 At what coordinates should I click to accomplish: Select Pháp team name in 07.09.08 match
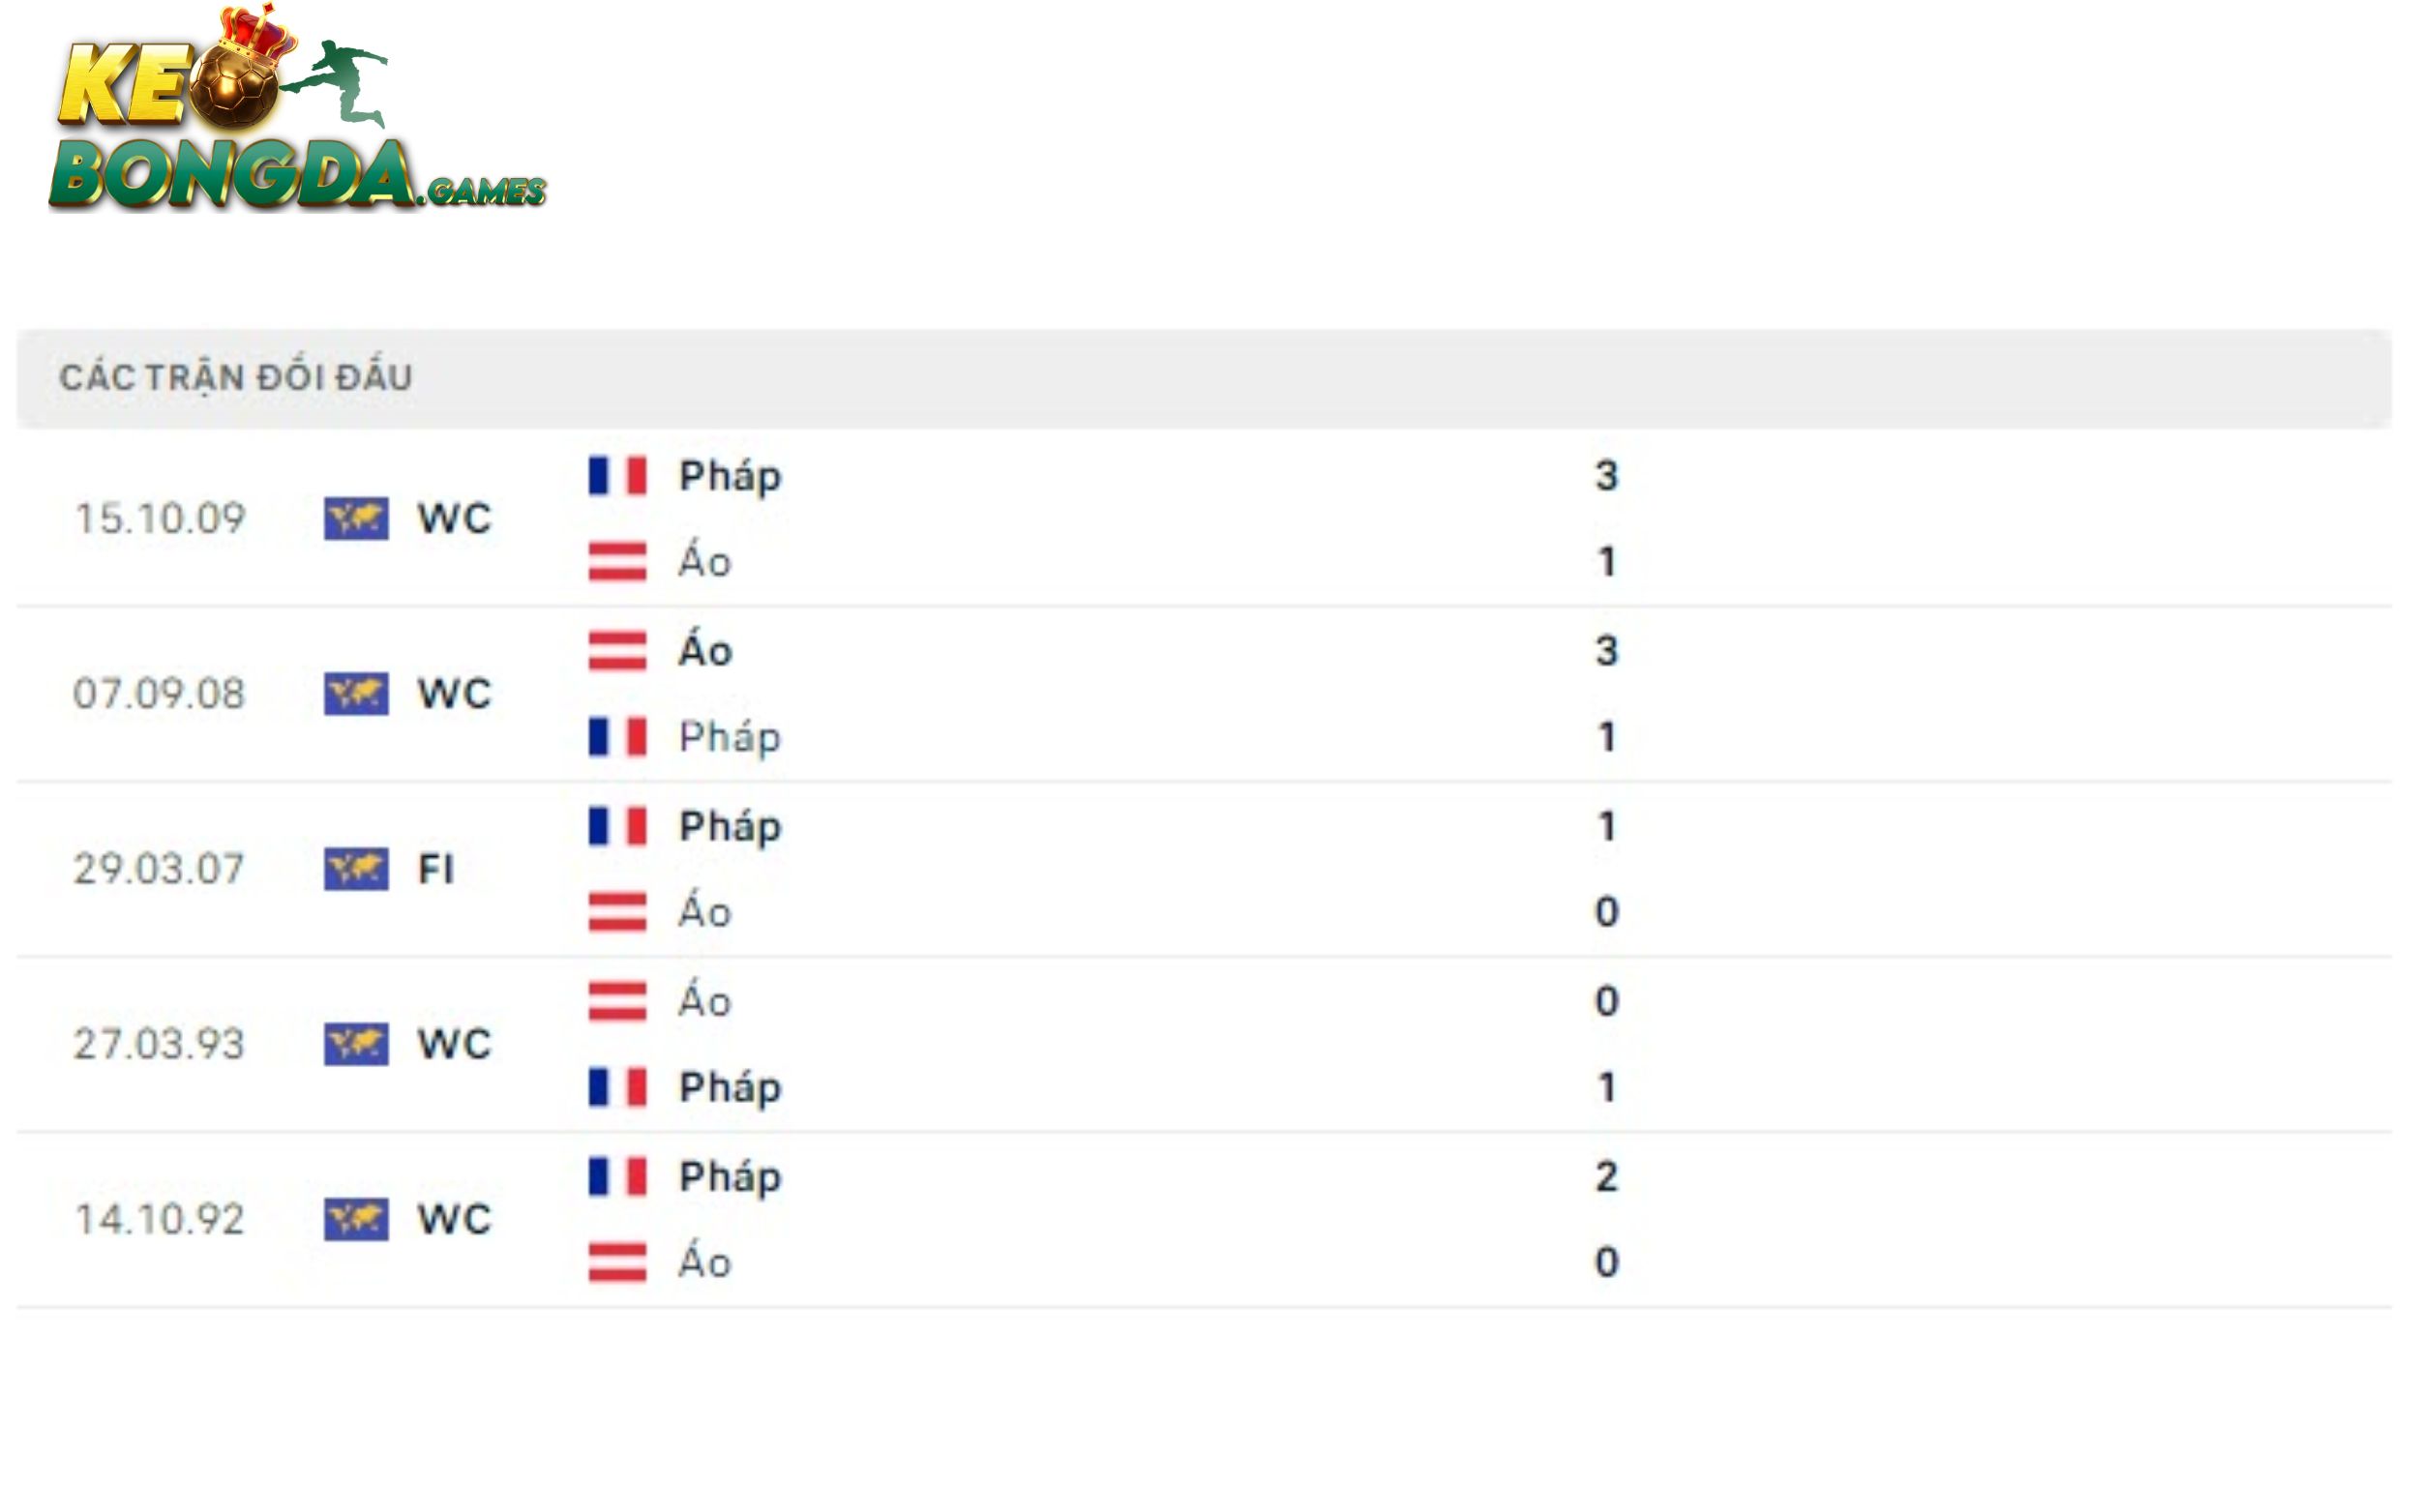click(729, 738)
